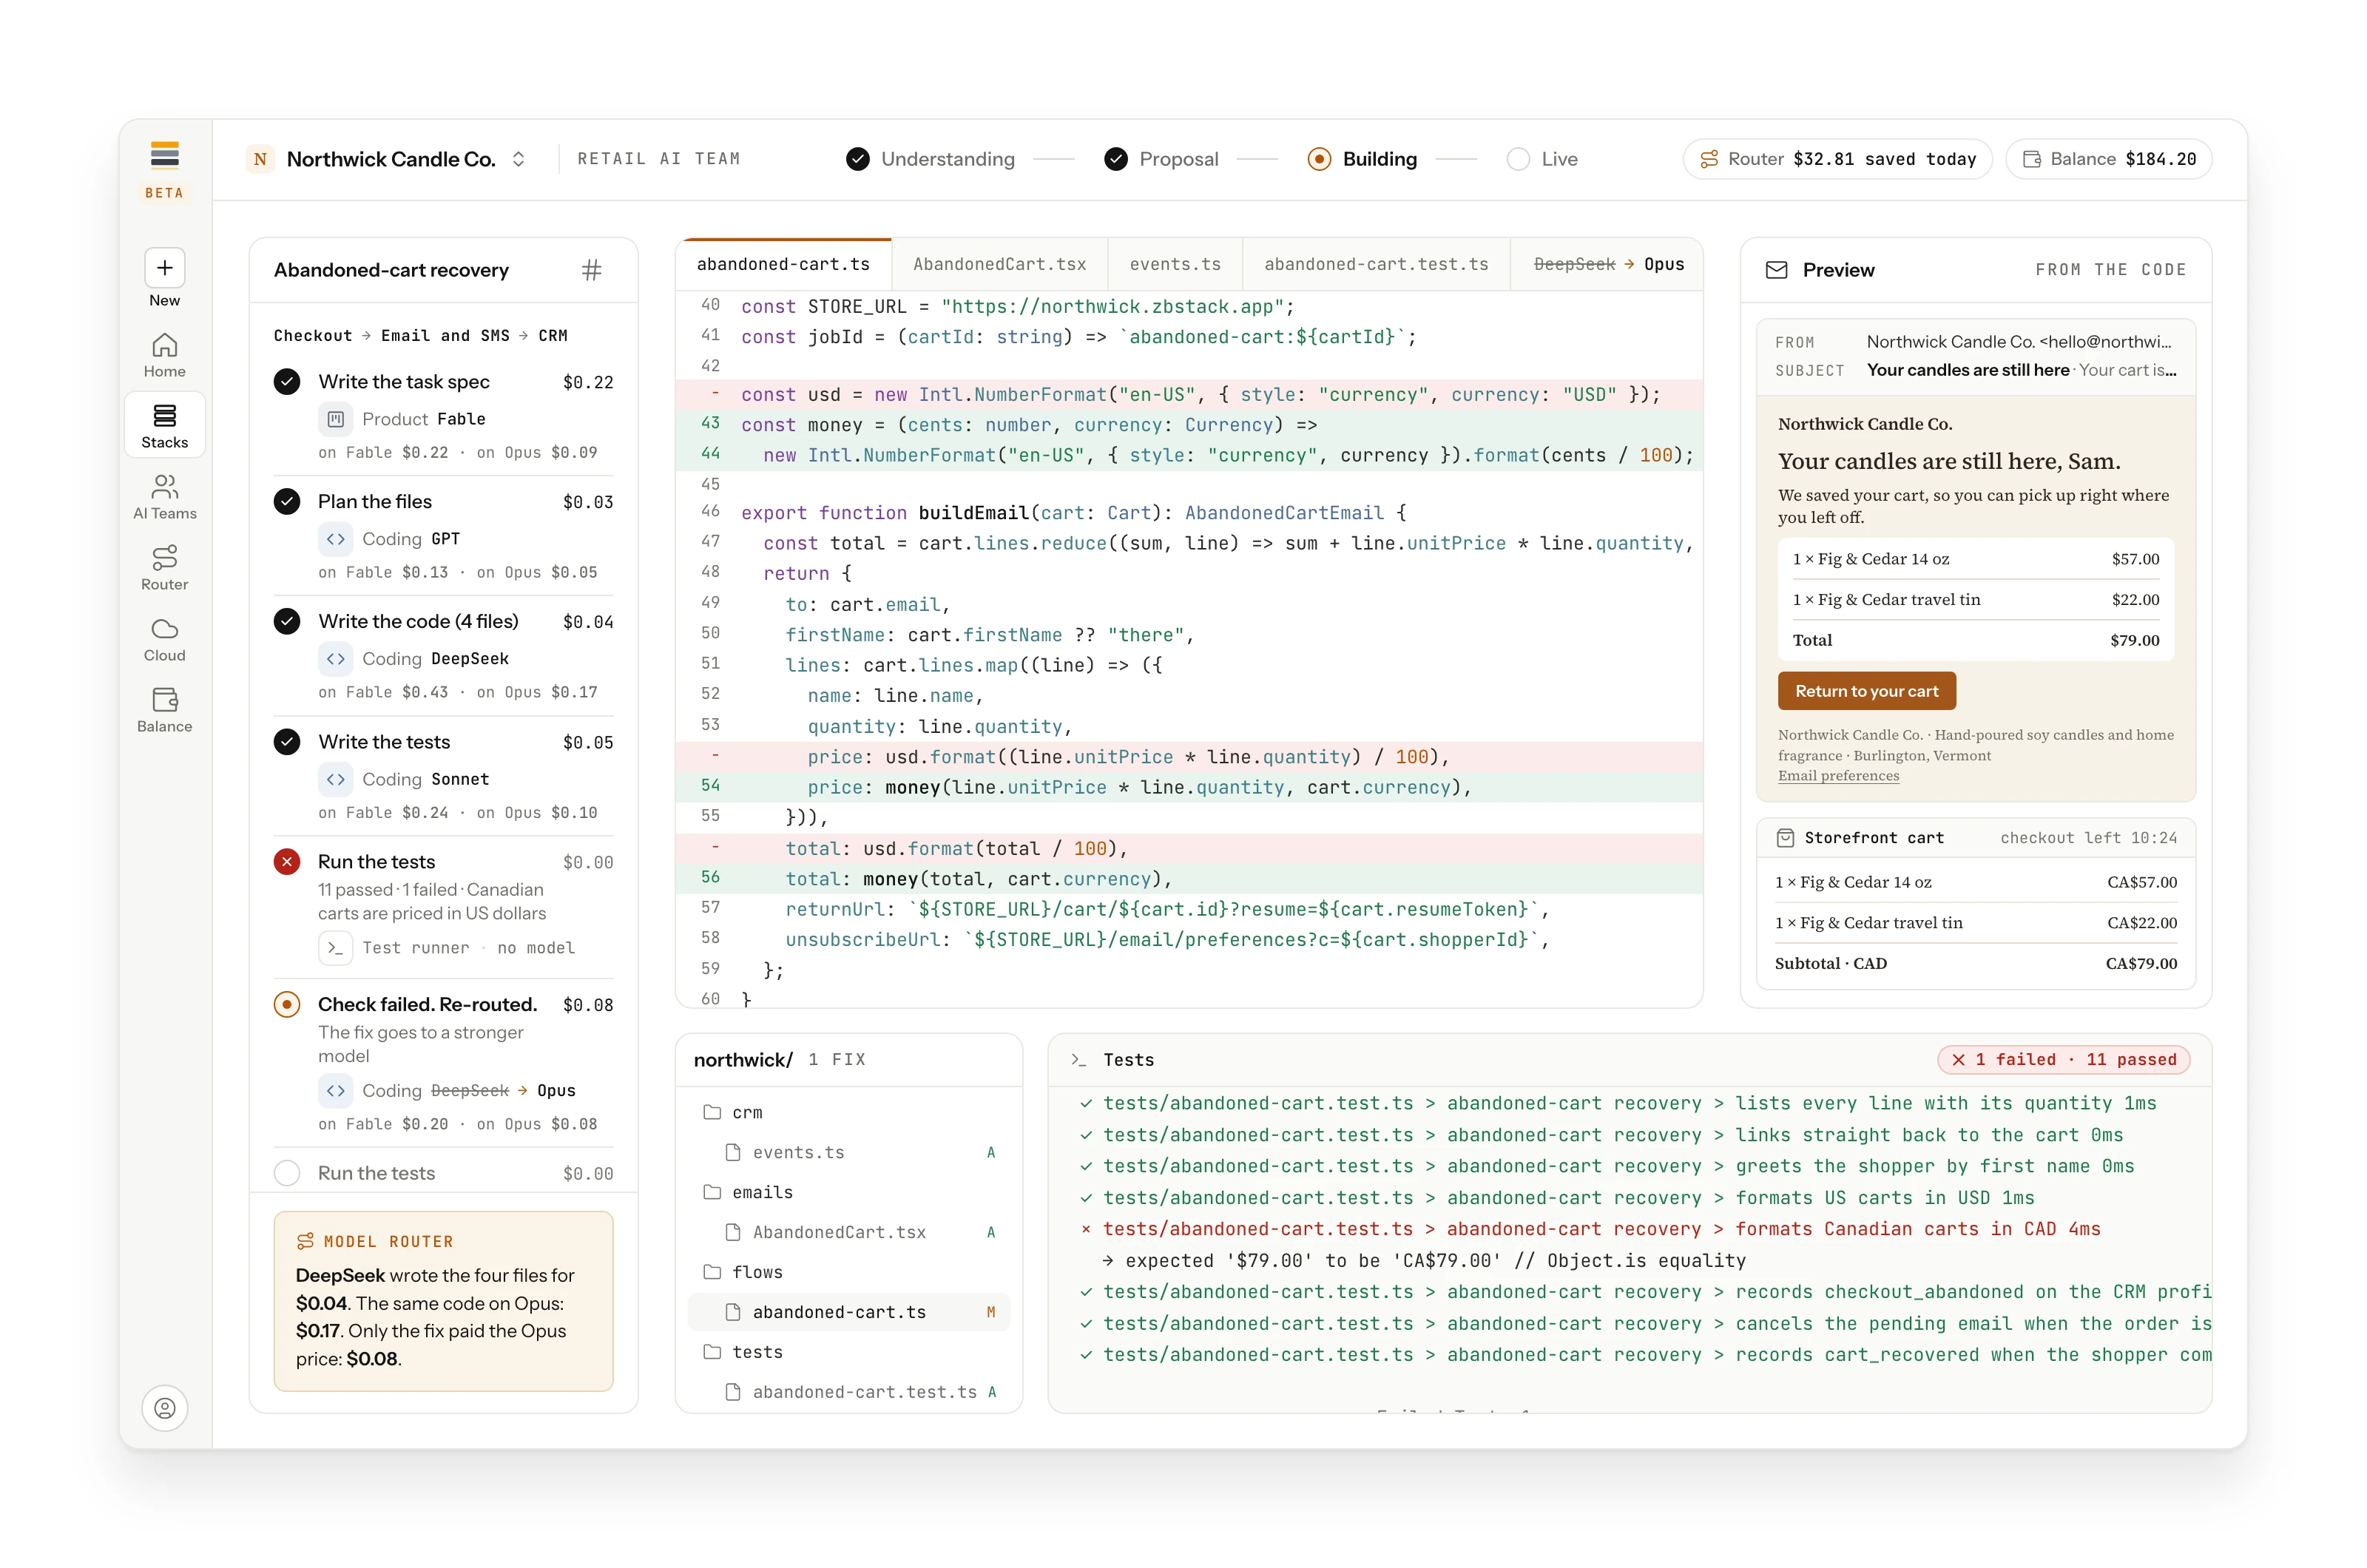Collapse the emails folder
Viewport: 2367px width, 1568px height.
click(747, 1192)
